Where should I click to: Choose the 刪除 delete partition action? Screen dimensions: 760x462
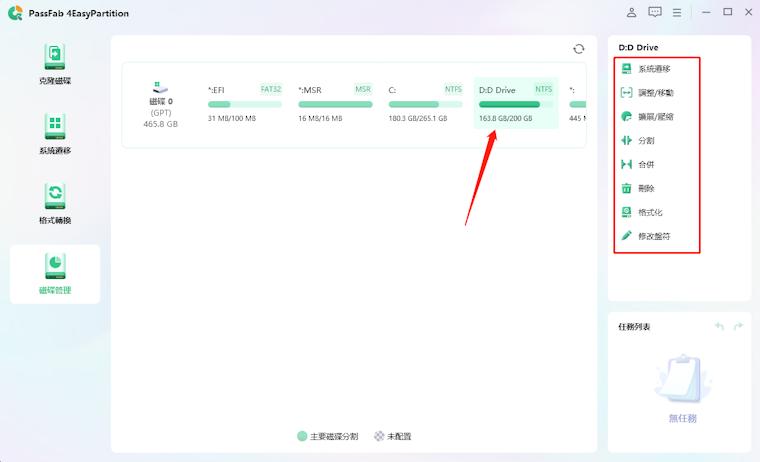tap(638, 188)
